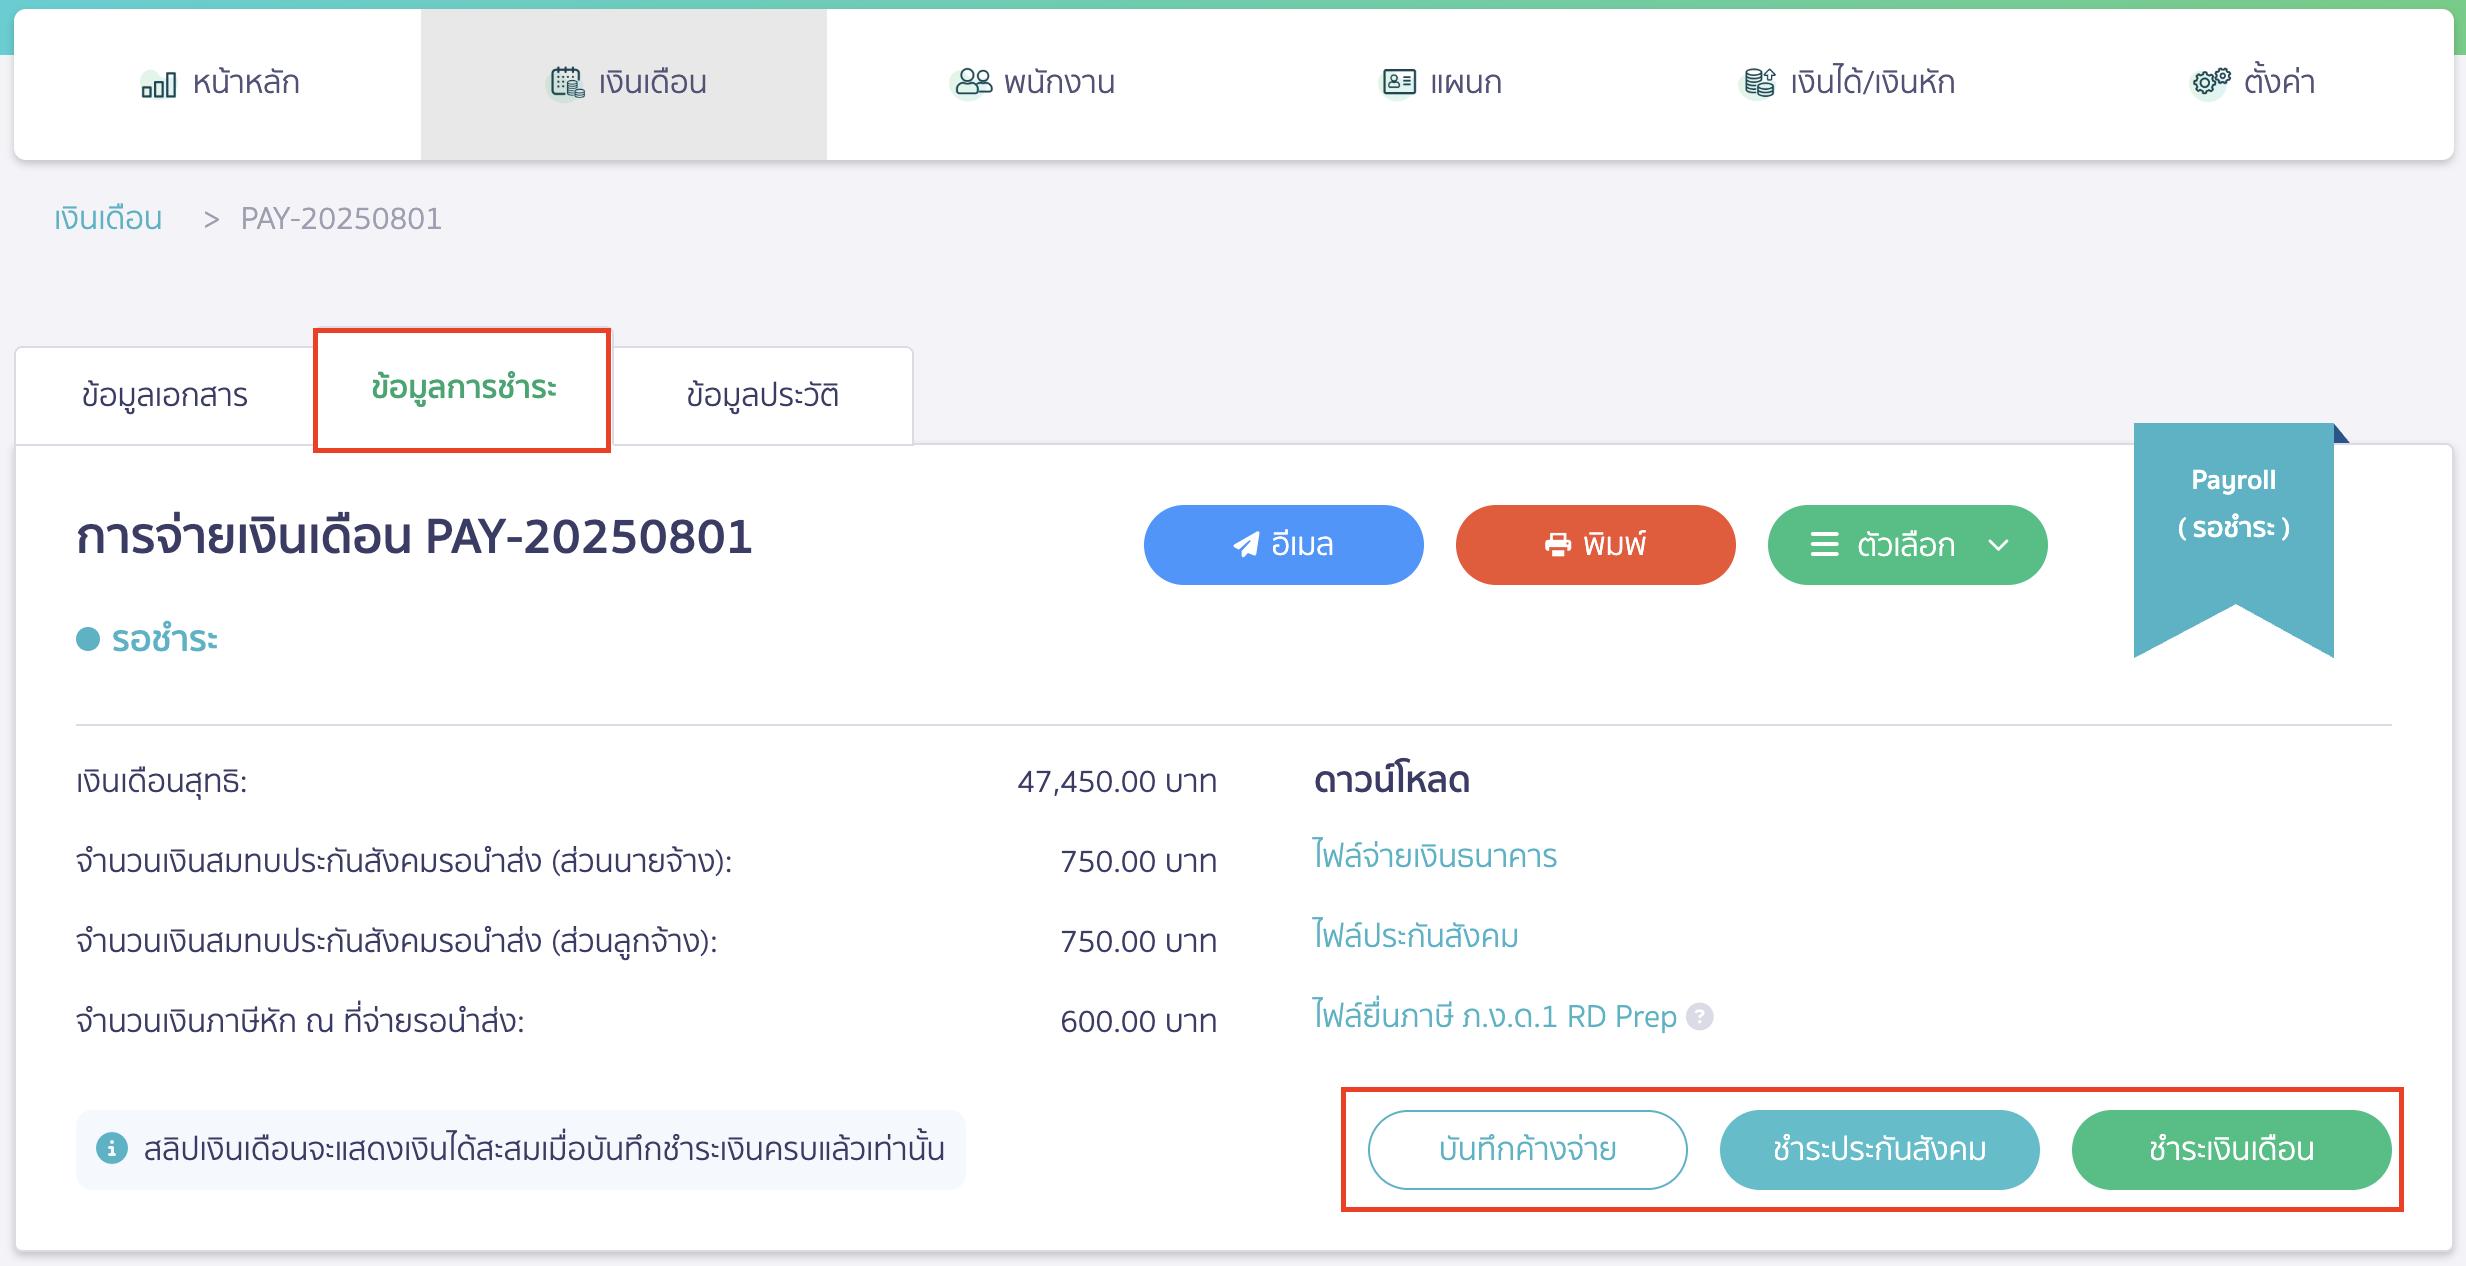Go back via เงินเดือน breadcrumb link
Screen dimensions: 2466x1266
(x=108, y=218)
